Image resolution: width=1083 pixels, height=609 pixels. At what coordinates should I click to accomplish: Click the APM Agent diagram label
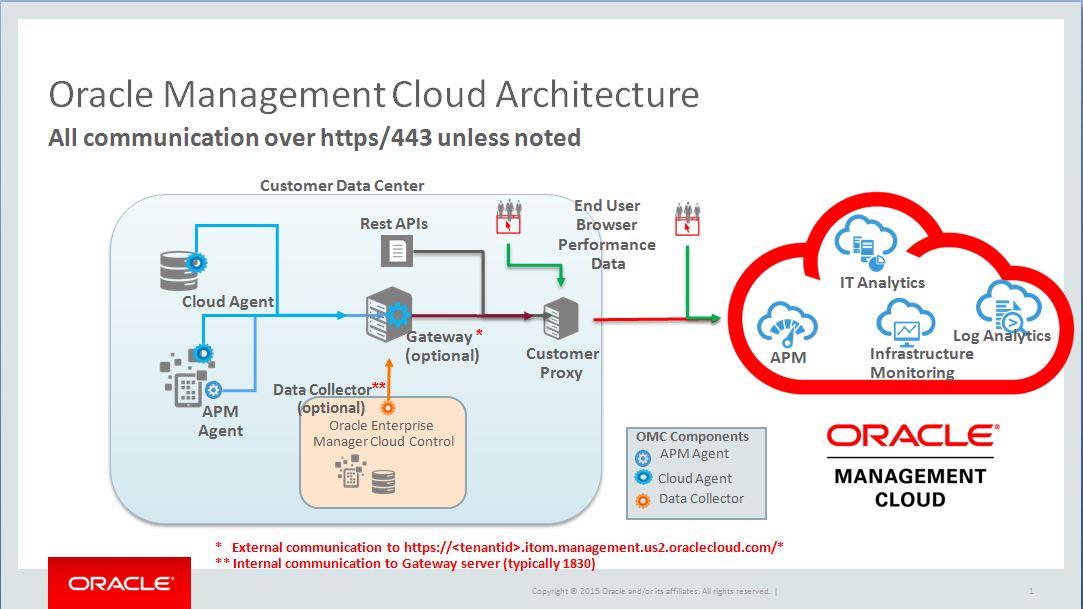point(220,421)
